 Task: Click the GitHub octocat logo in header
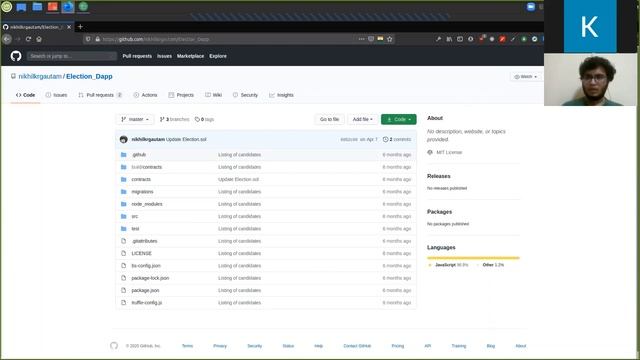click(16, 56)
